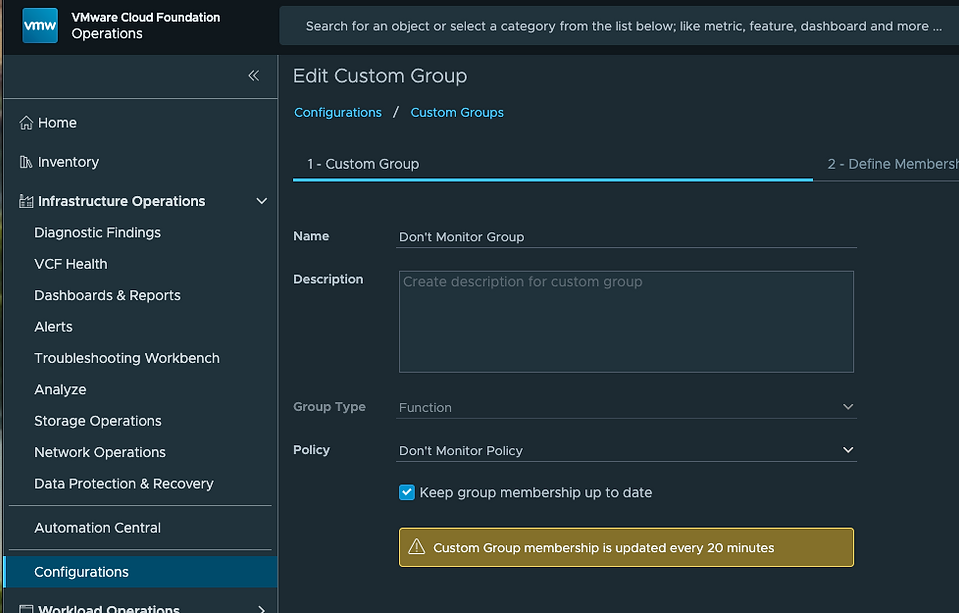Click the Name field with Don't Monitor Group
The height and width of the screenshot is (613, 959).
(x=626, y=237)
